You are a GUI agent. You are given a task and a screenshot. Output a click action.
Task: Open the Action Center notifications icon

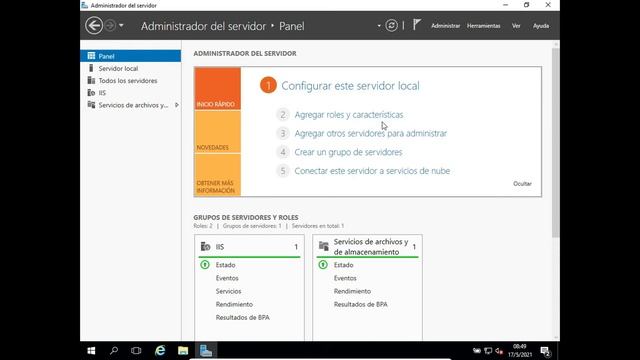point(545,351)
